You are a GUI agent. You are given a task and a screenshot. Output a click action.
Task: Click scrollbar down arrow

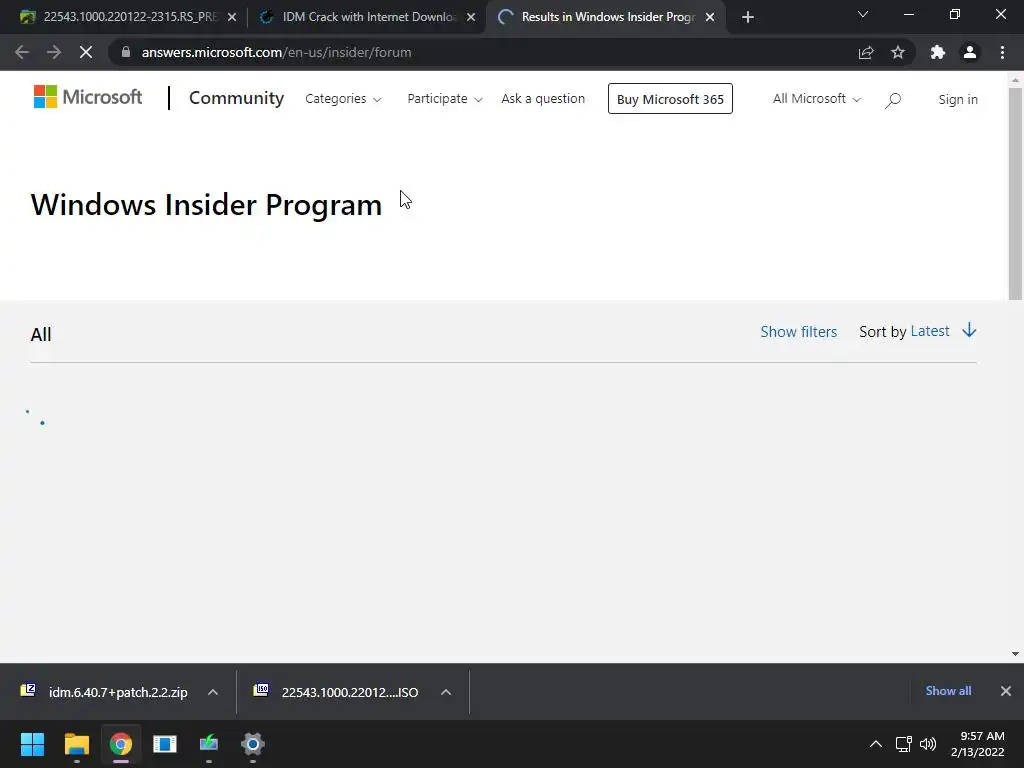coord(1015,654)
